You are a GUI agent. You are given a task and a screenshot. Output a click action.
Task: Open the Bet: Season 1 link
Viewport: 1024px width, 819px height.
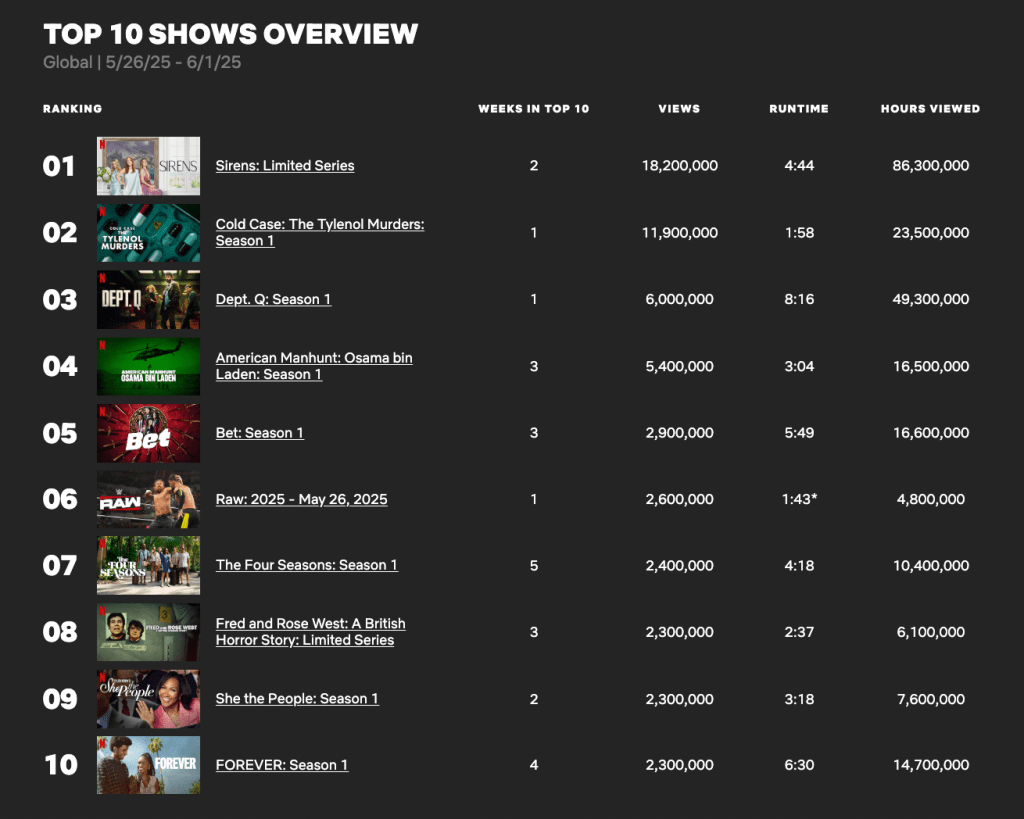click(x=259, y=433)
